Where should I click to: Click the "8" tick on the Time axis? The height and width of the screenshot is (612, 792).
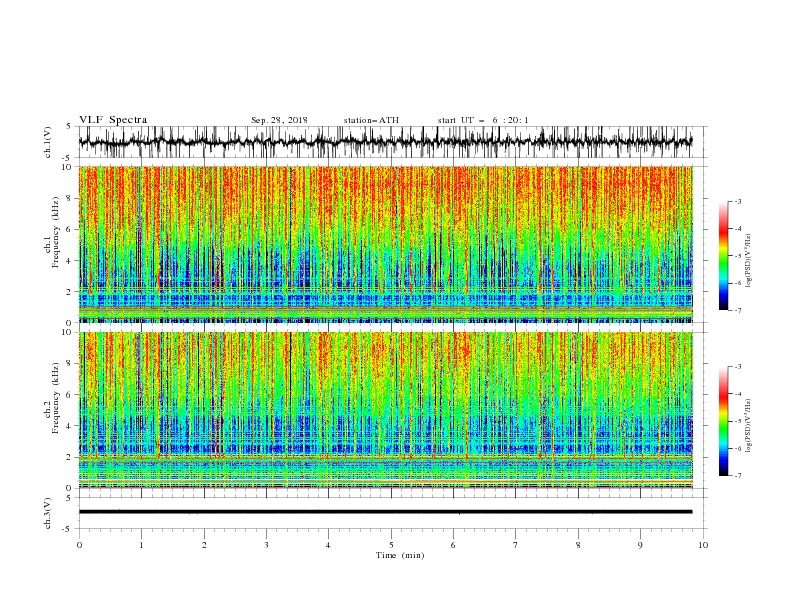point(578,545)
